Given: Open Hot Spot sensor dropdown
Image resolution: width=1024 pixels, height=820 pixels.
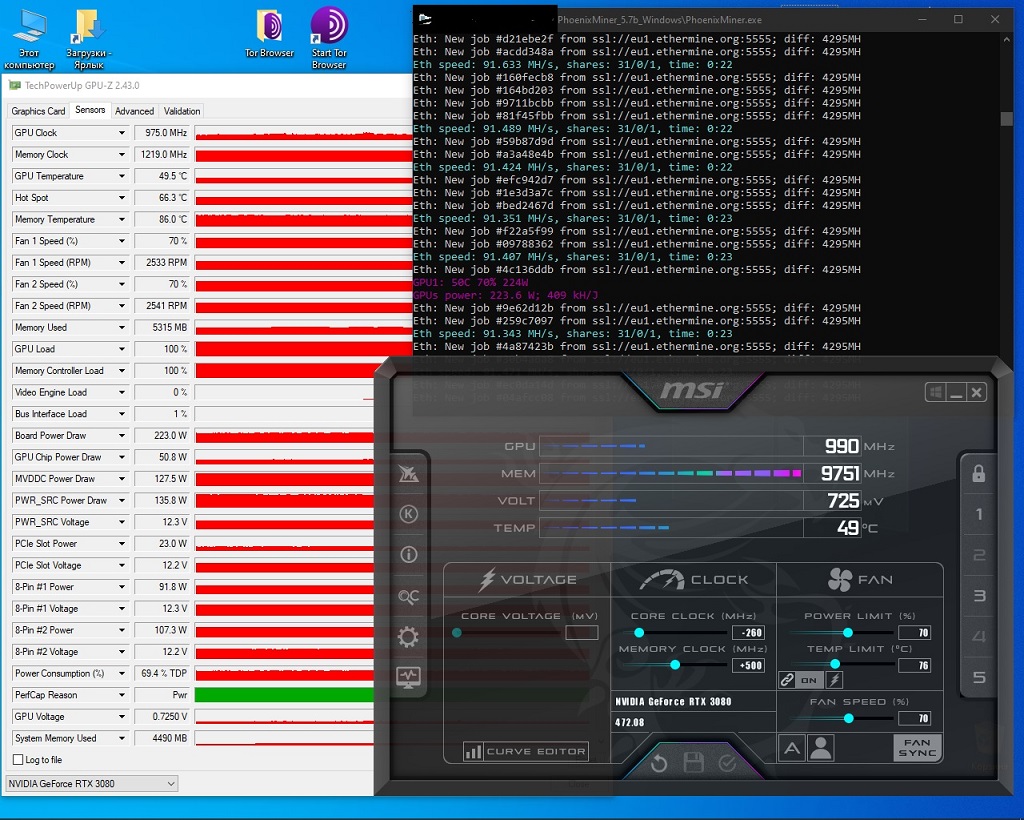Looking at the screenshot, I should [x=121, y=198].
